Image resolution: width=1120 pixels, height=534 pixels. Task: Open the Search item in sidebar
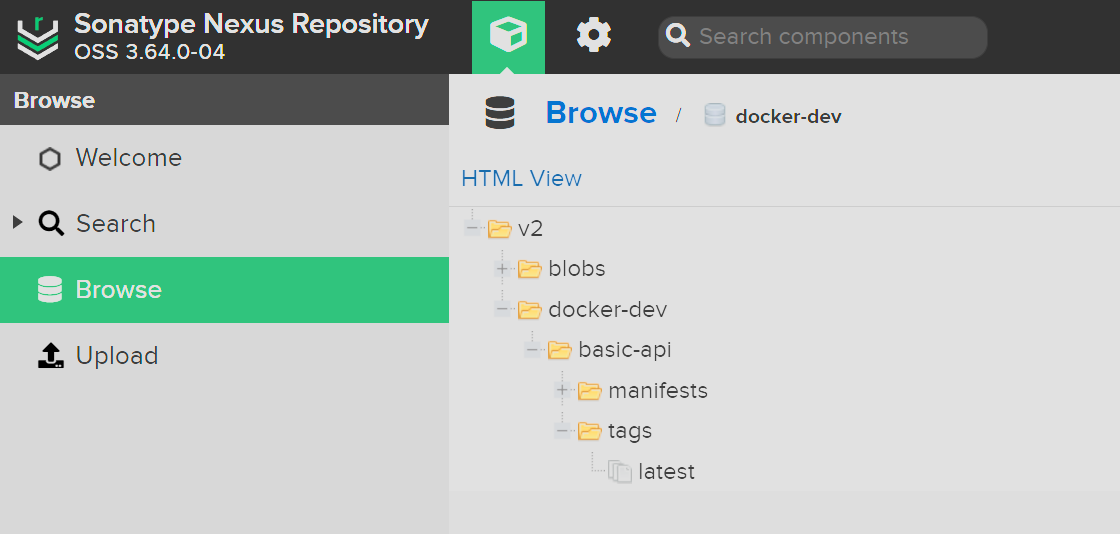(x=224, y=224)
